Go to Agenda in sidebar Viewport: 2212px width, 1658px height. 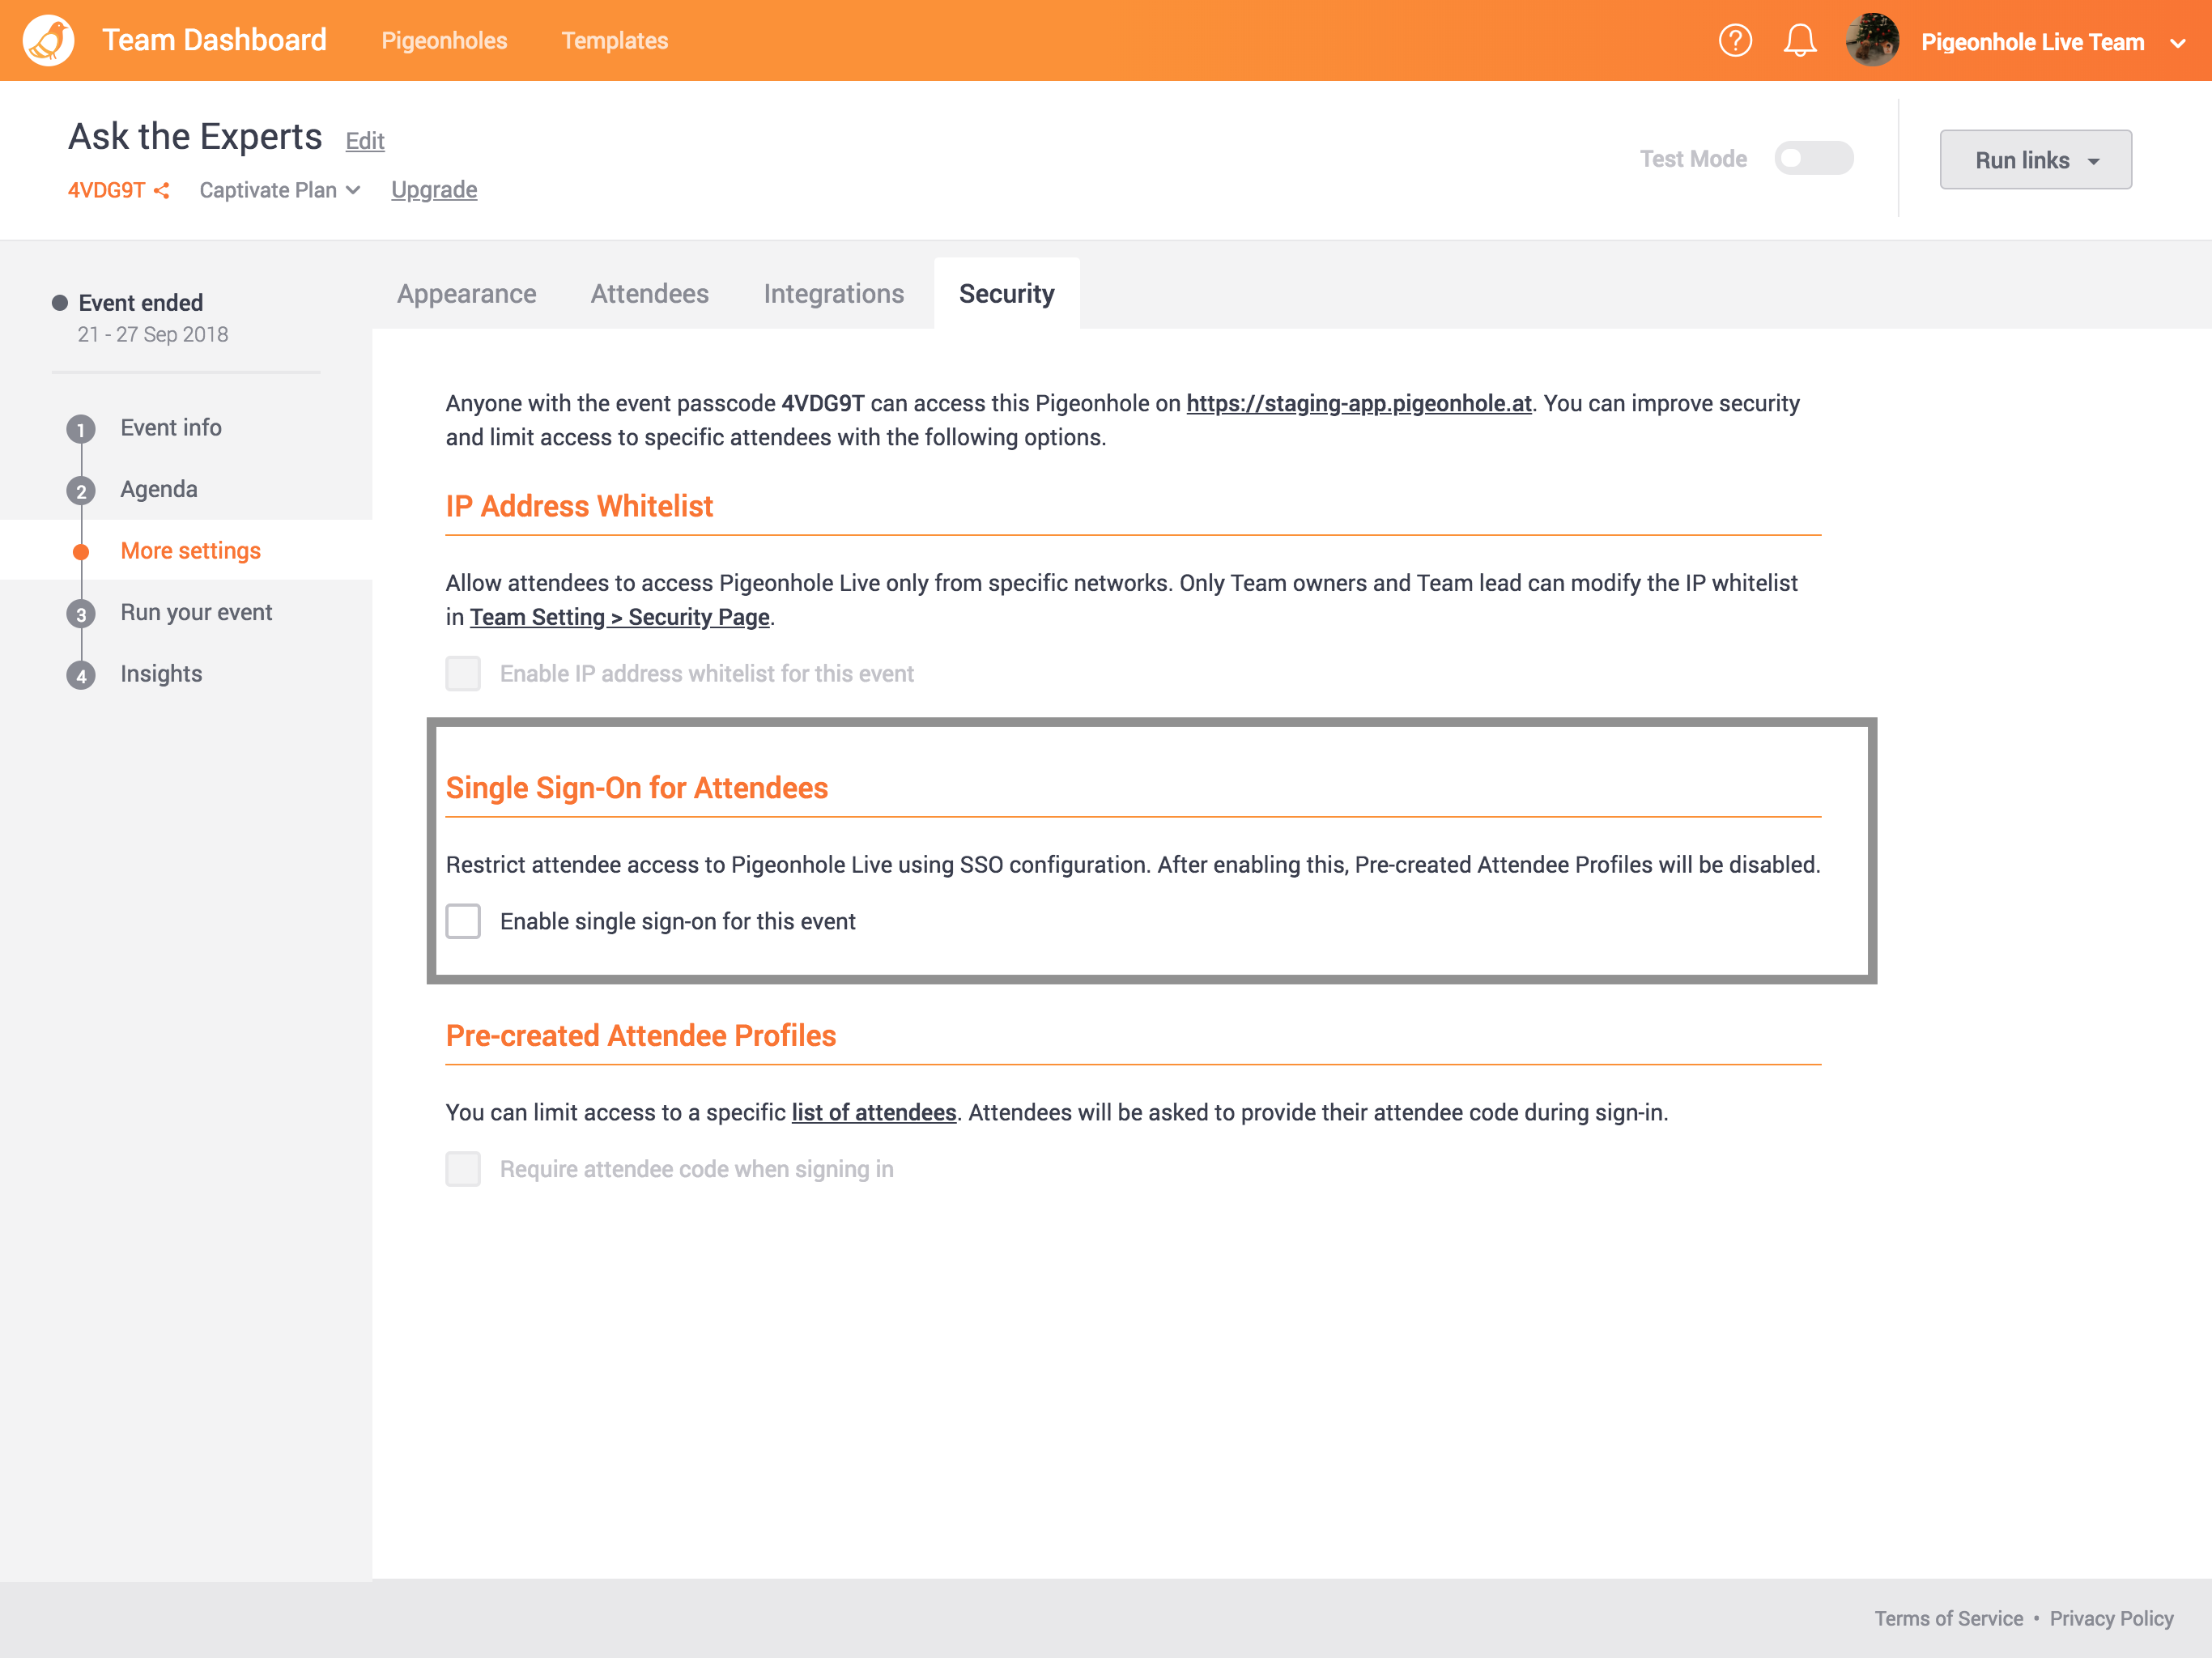coord(159,490)
